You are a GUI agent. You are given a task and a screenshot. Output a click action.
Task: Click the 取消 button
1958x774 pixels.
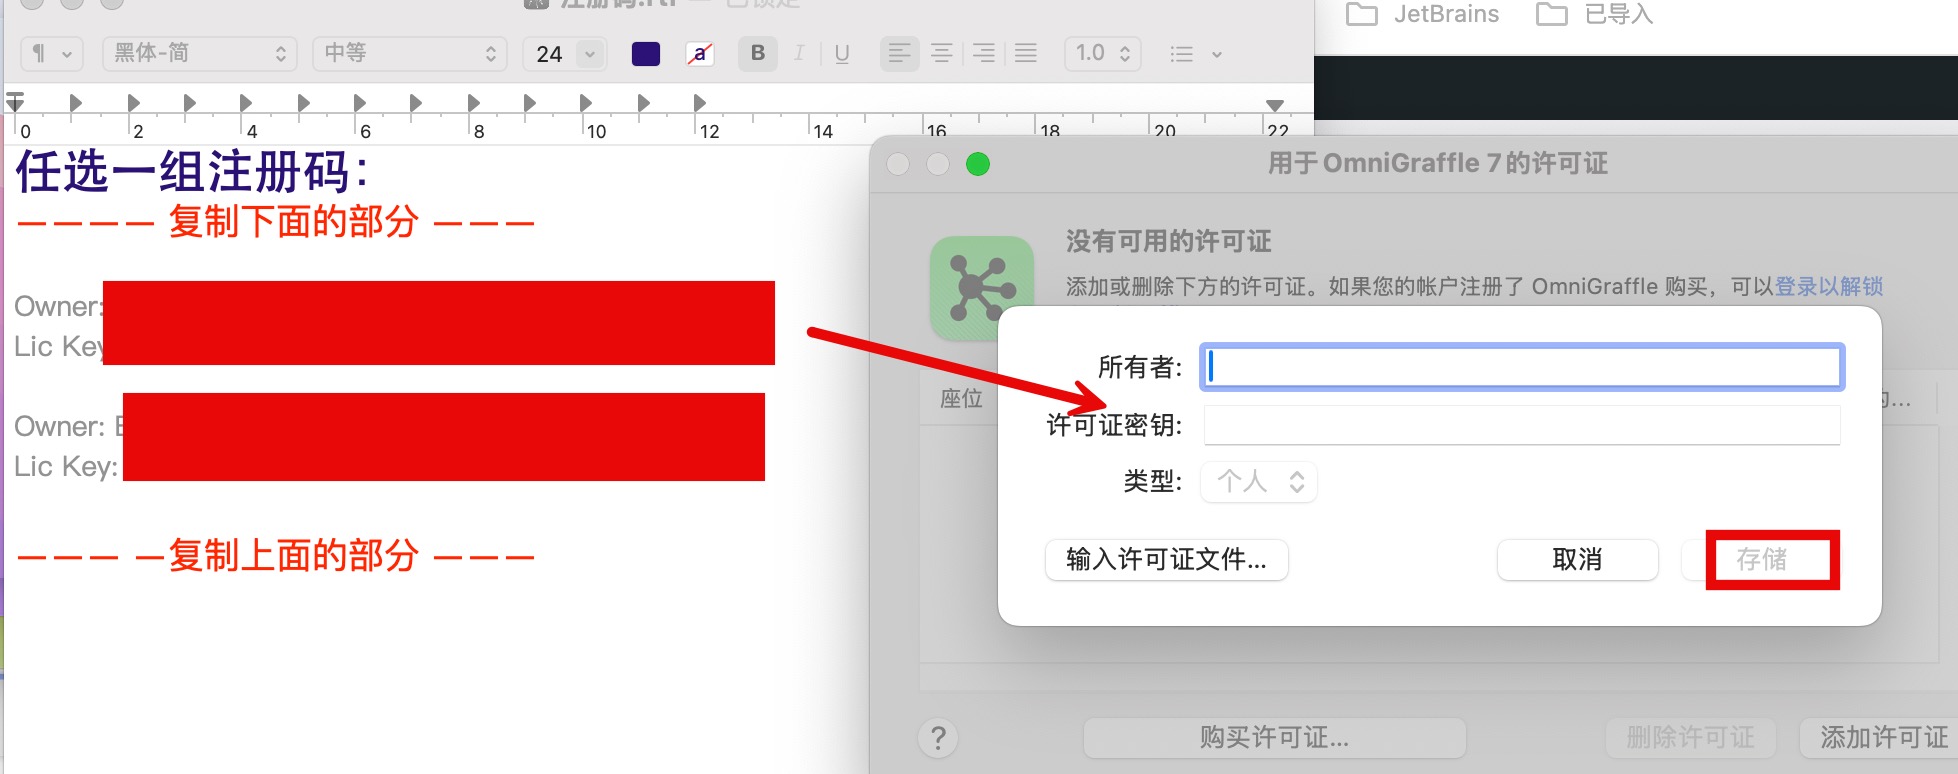pos(1577,560)
